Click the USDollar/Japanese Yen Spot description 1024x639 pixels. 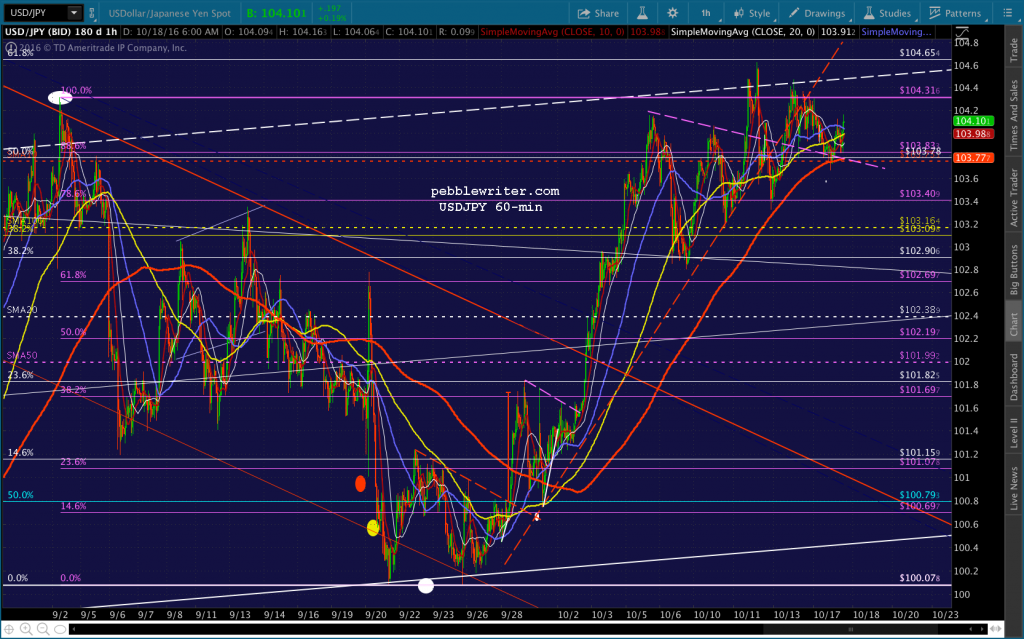(170, 13)
